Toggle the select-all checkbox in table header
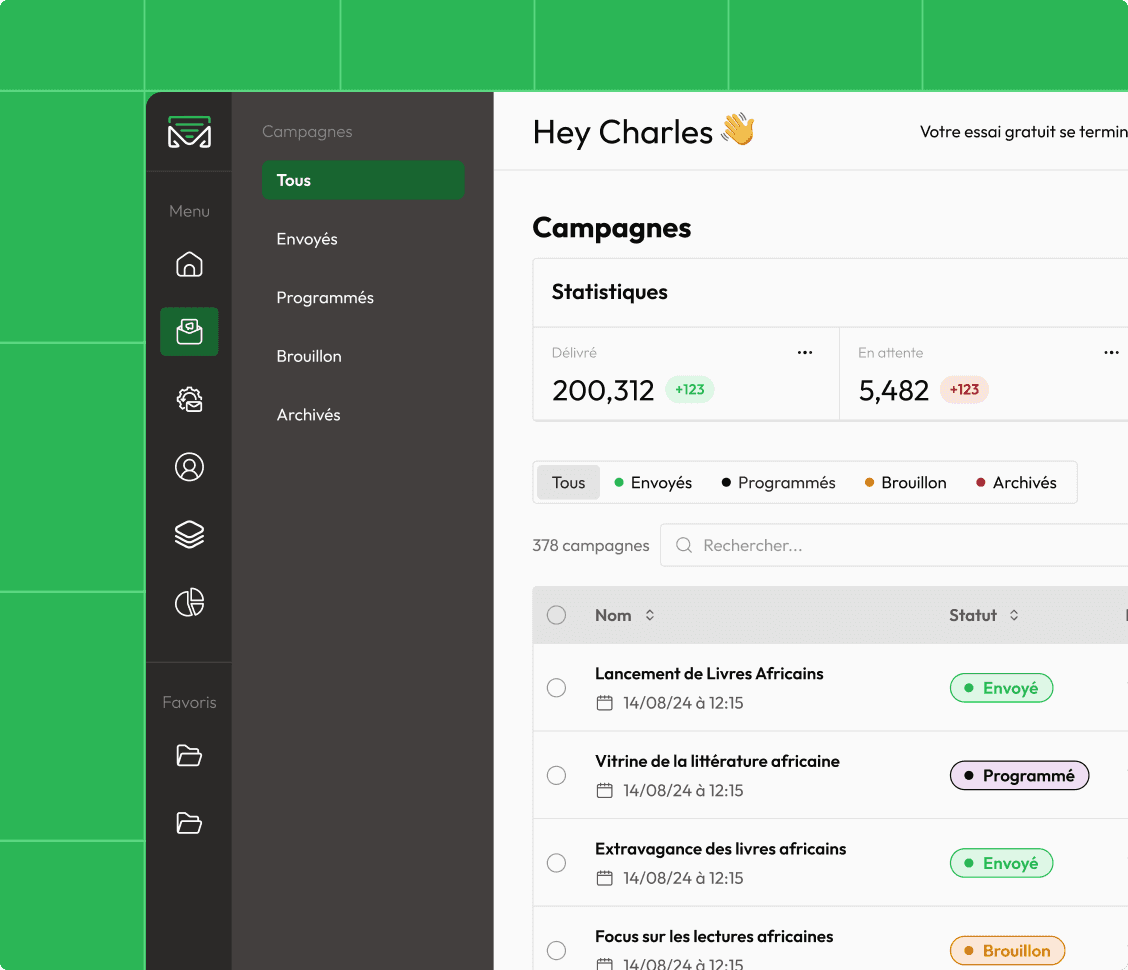 tap(556, 615)
